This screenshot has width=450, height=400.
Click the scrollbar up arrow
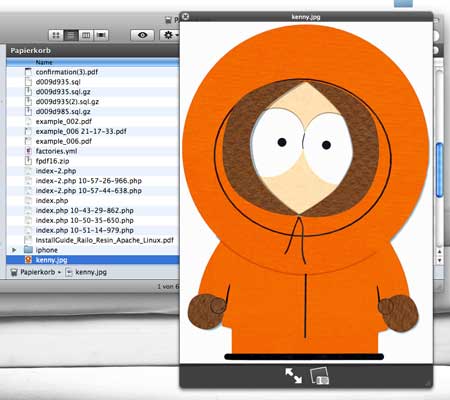pos(439,252)
